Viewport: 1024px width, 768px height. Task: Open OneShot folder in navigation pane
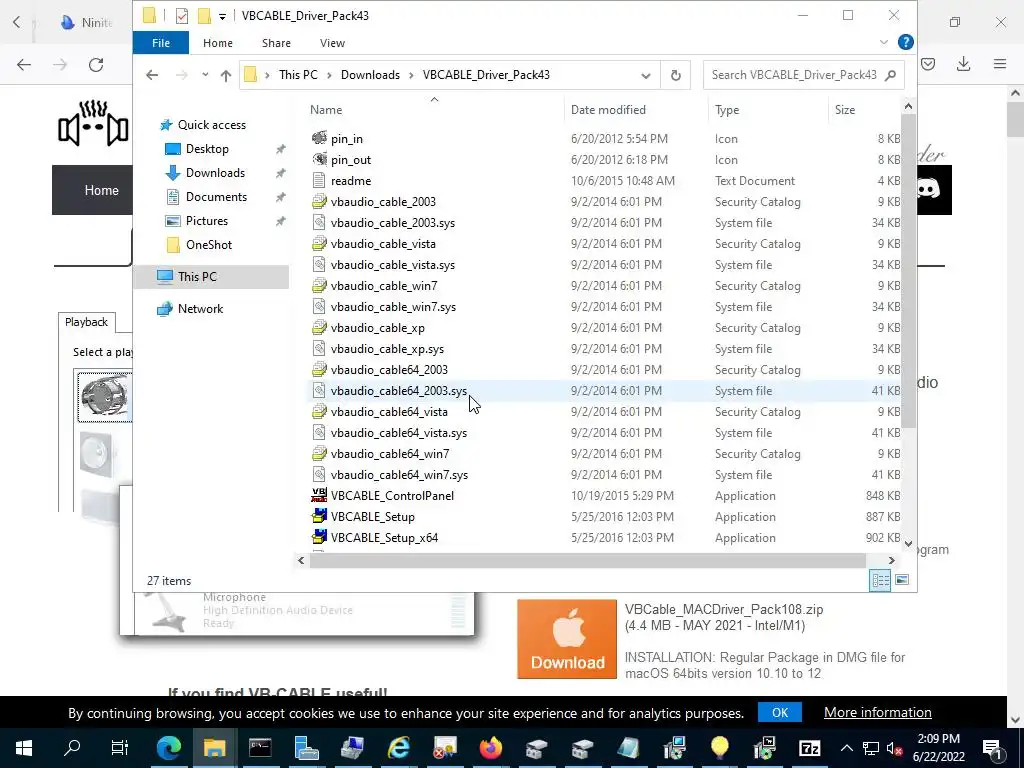[208, 245]
